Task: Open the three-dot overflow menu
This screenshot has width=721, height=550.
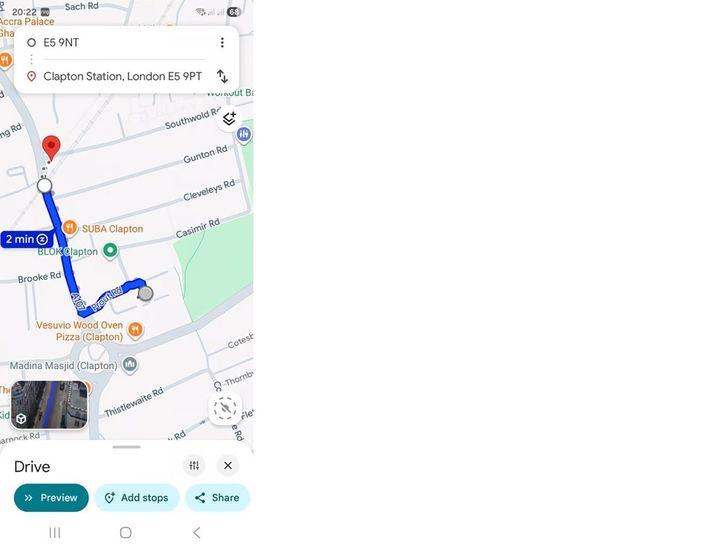Action: [x=222, y=42]
